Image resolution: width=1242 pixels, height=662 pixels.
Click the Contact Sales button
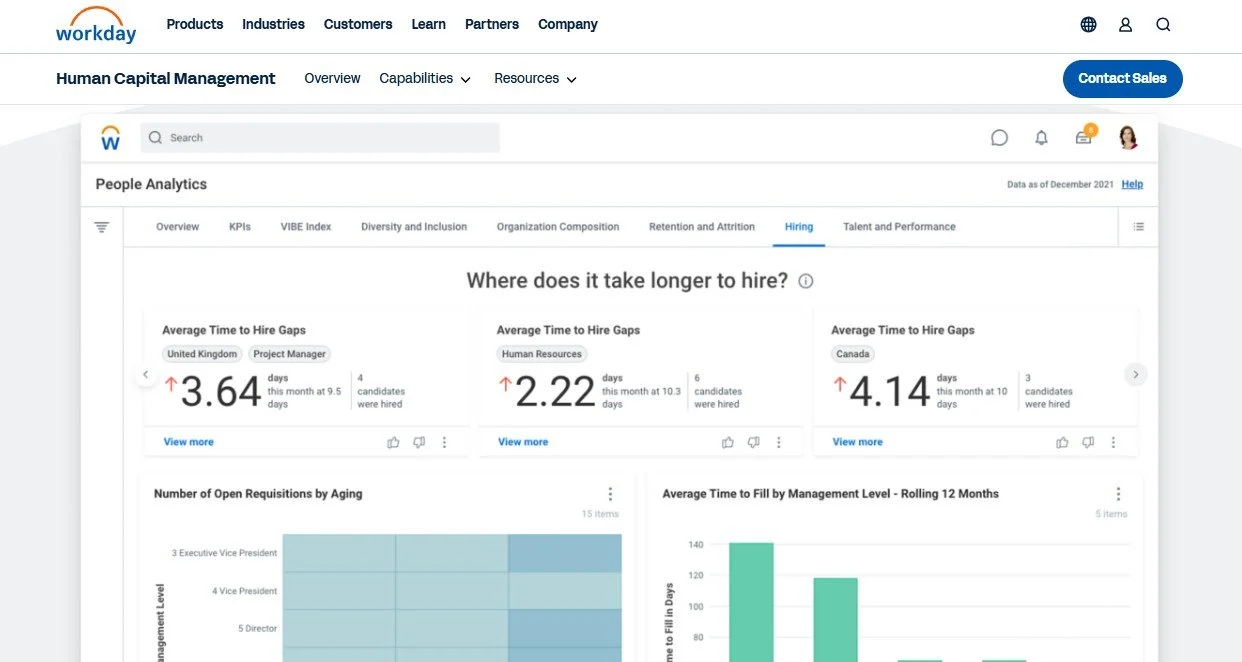(1122, 79)
